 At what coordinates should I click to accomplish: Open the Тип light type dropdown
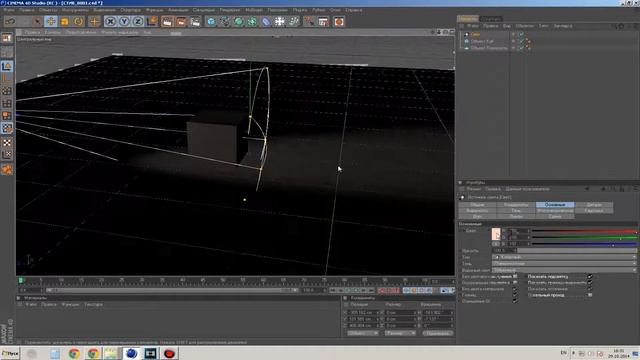[x=564, y=257]
